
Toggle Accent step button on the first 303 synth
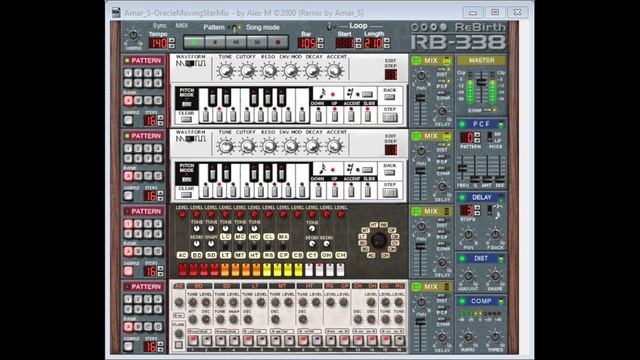click(351, 115)
